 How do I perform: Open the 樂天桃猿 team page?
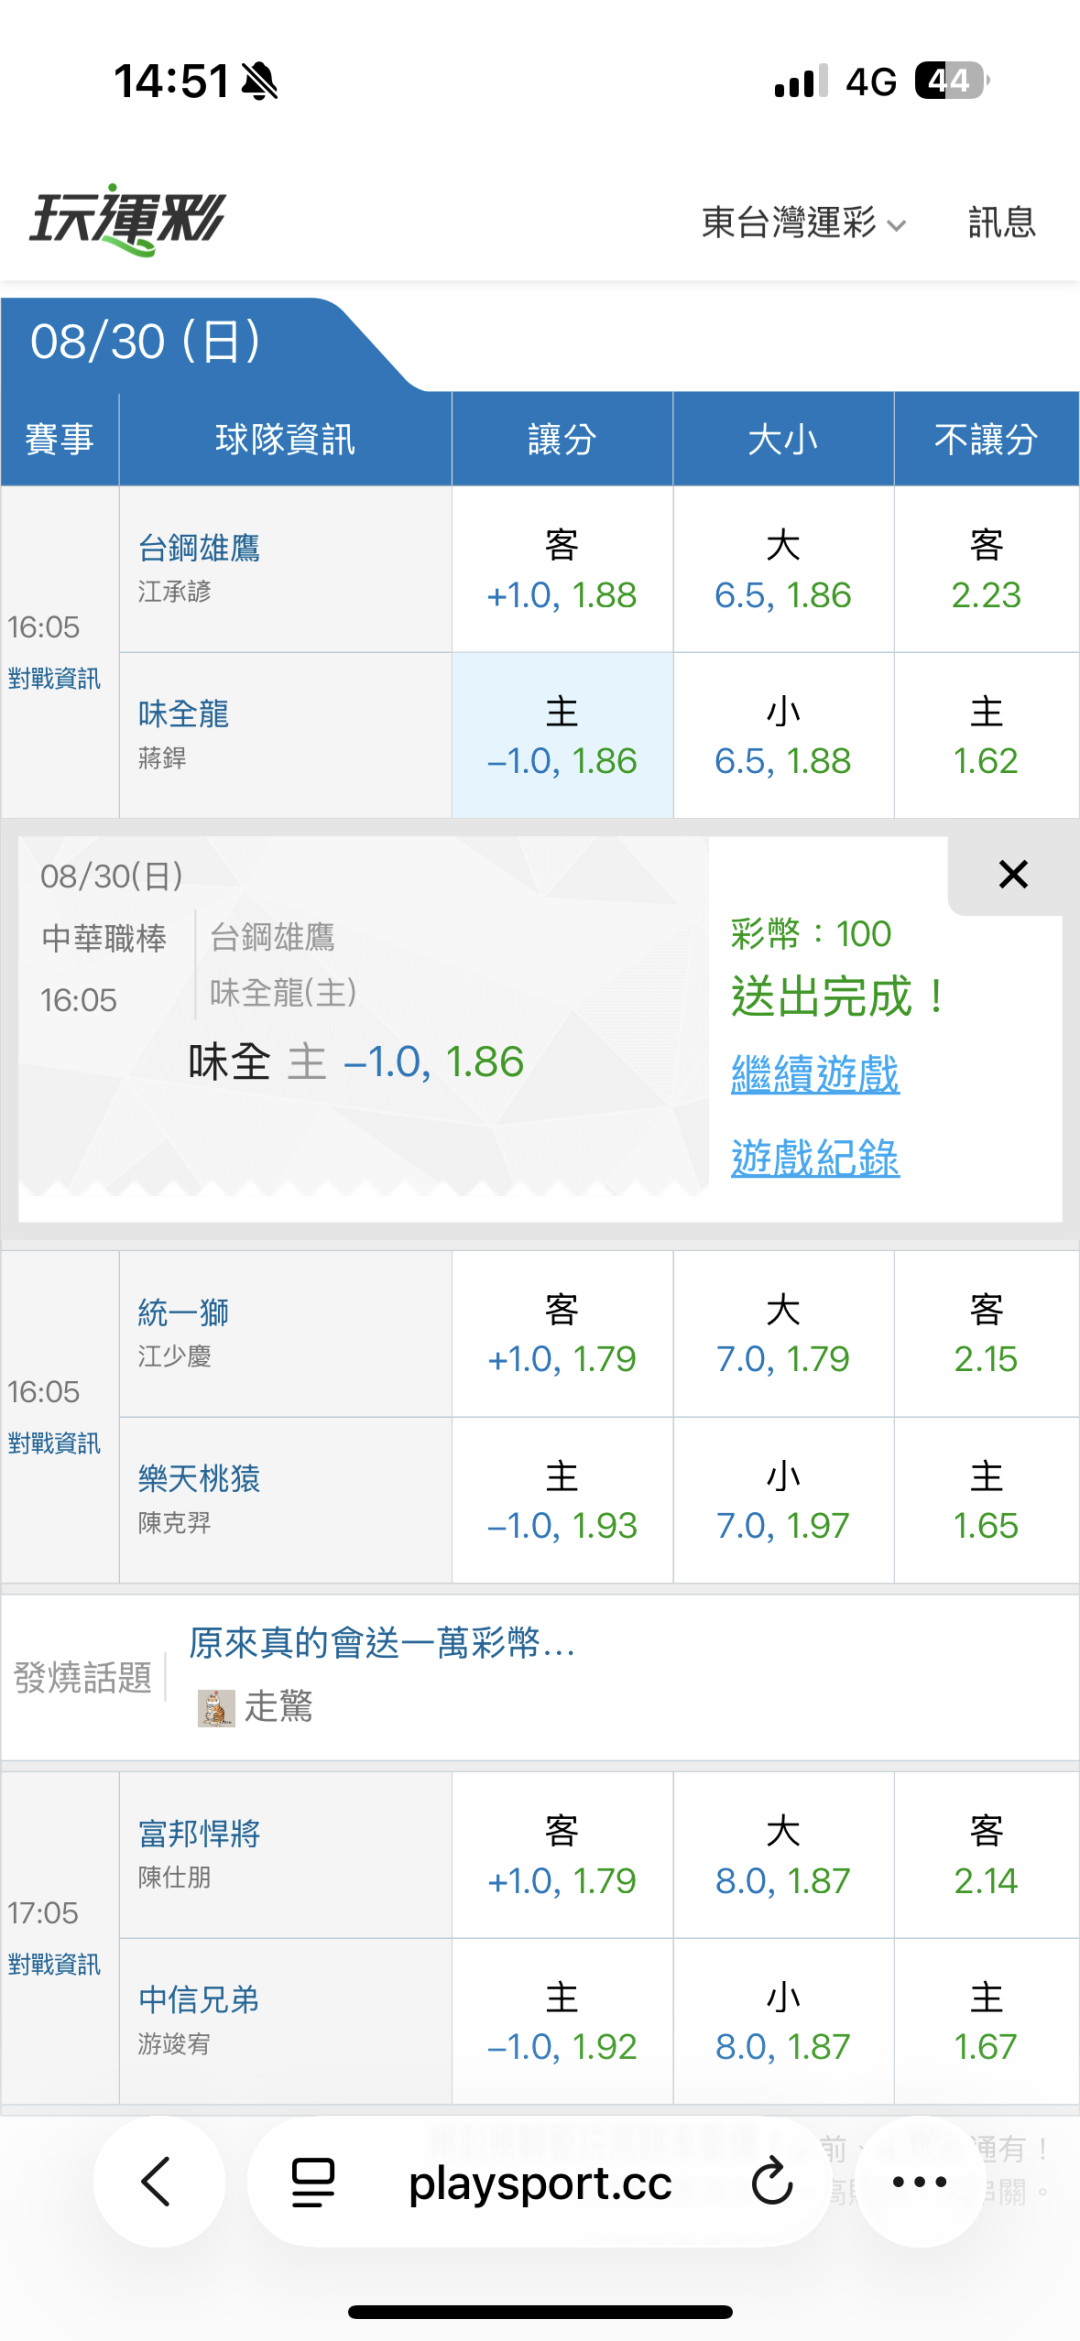coord(199,1478)
